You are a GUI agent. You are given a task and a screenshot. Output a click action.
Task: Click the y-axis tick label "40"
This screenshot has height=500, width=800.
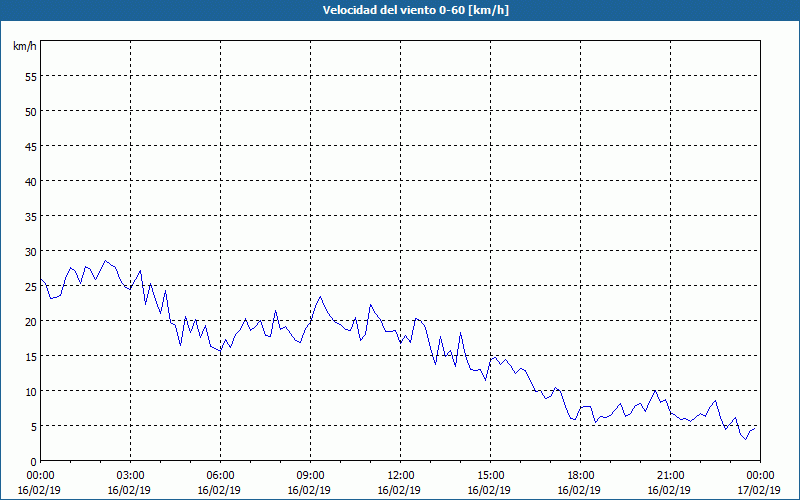31,182
